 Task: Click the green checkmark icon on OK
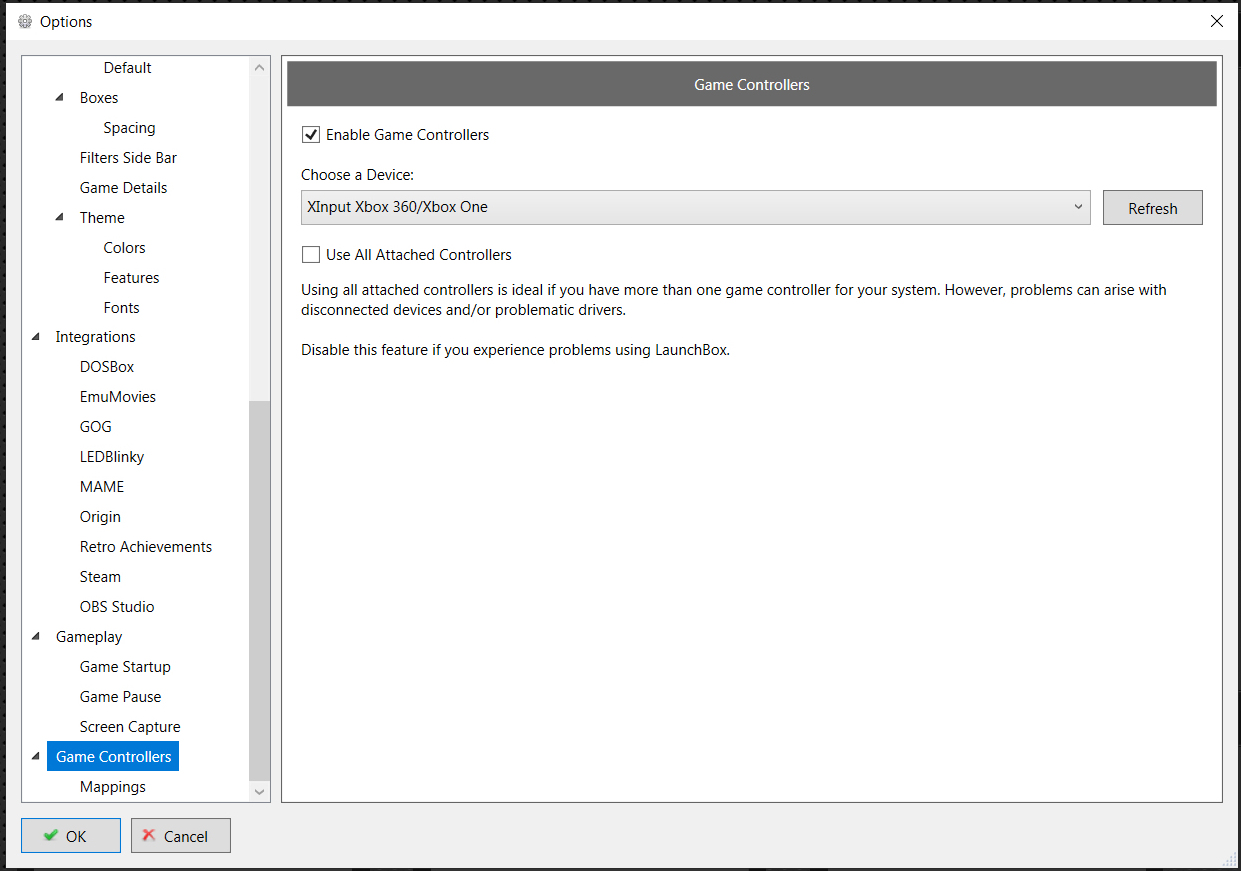[51, 835]
